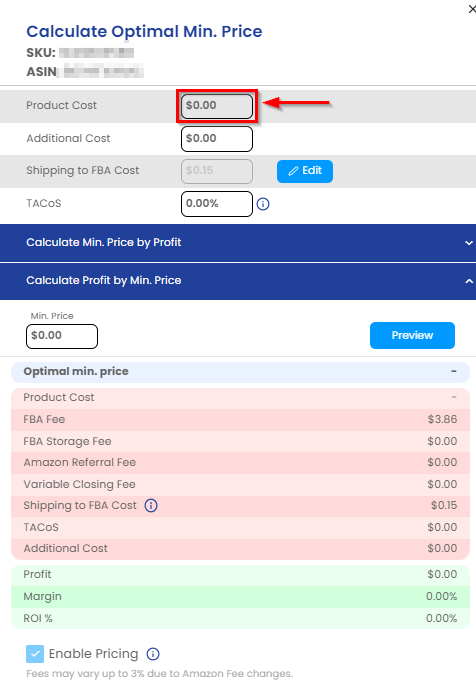This screenshot has height=688, width=476.
Task: Focus the Product Cost input field
Action: 217,106
